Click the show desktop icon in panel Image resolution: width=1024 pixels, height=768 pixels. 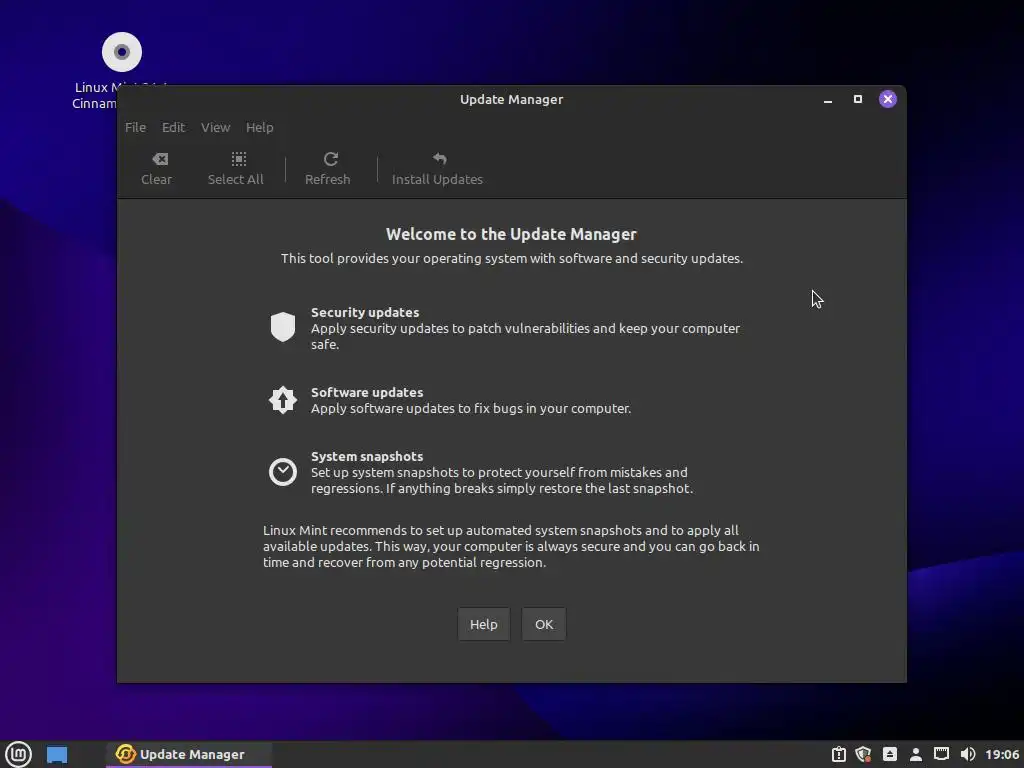[x=57, y=754]
